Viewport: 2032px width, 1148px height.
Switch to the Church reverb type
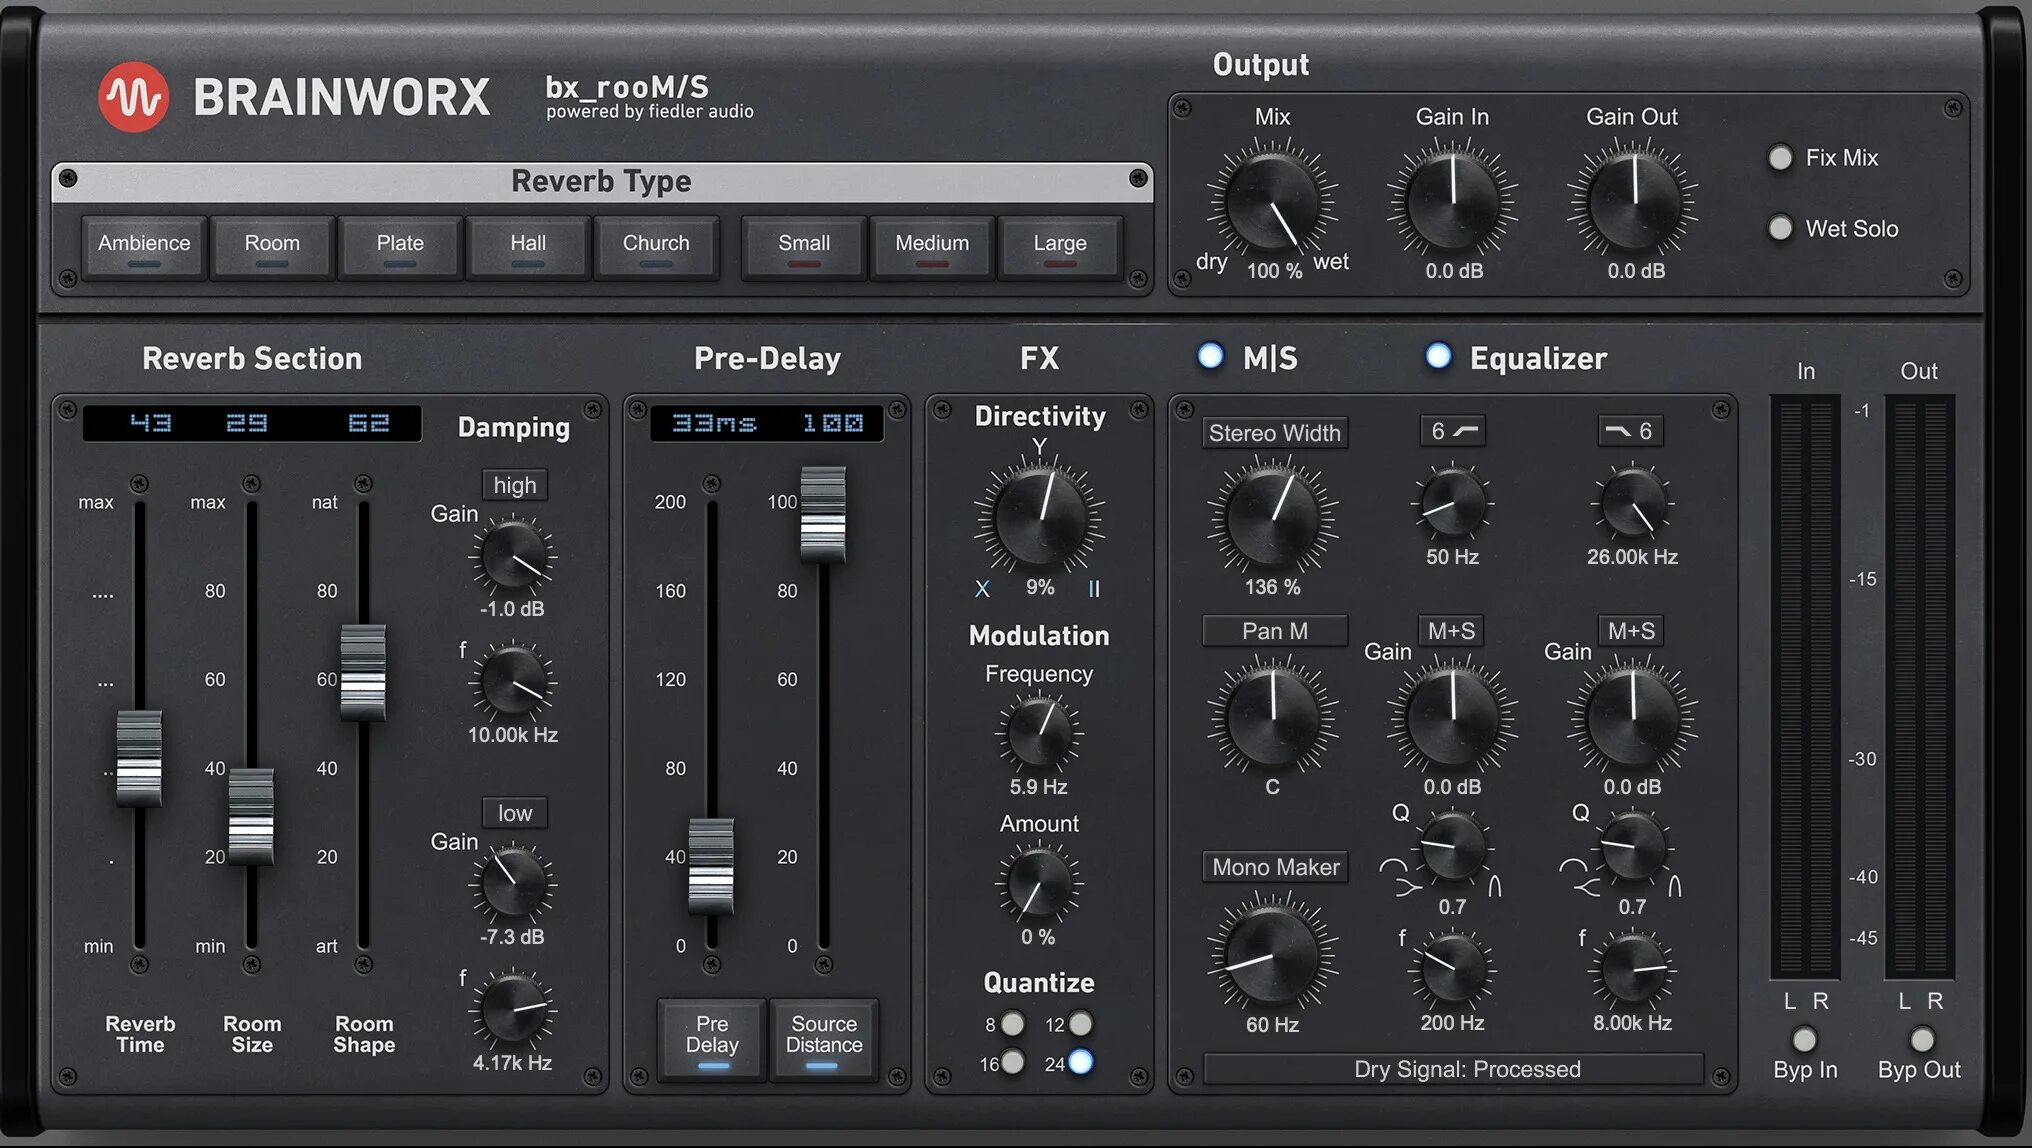(656, 244)
